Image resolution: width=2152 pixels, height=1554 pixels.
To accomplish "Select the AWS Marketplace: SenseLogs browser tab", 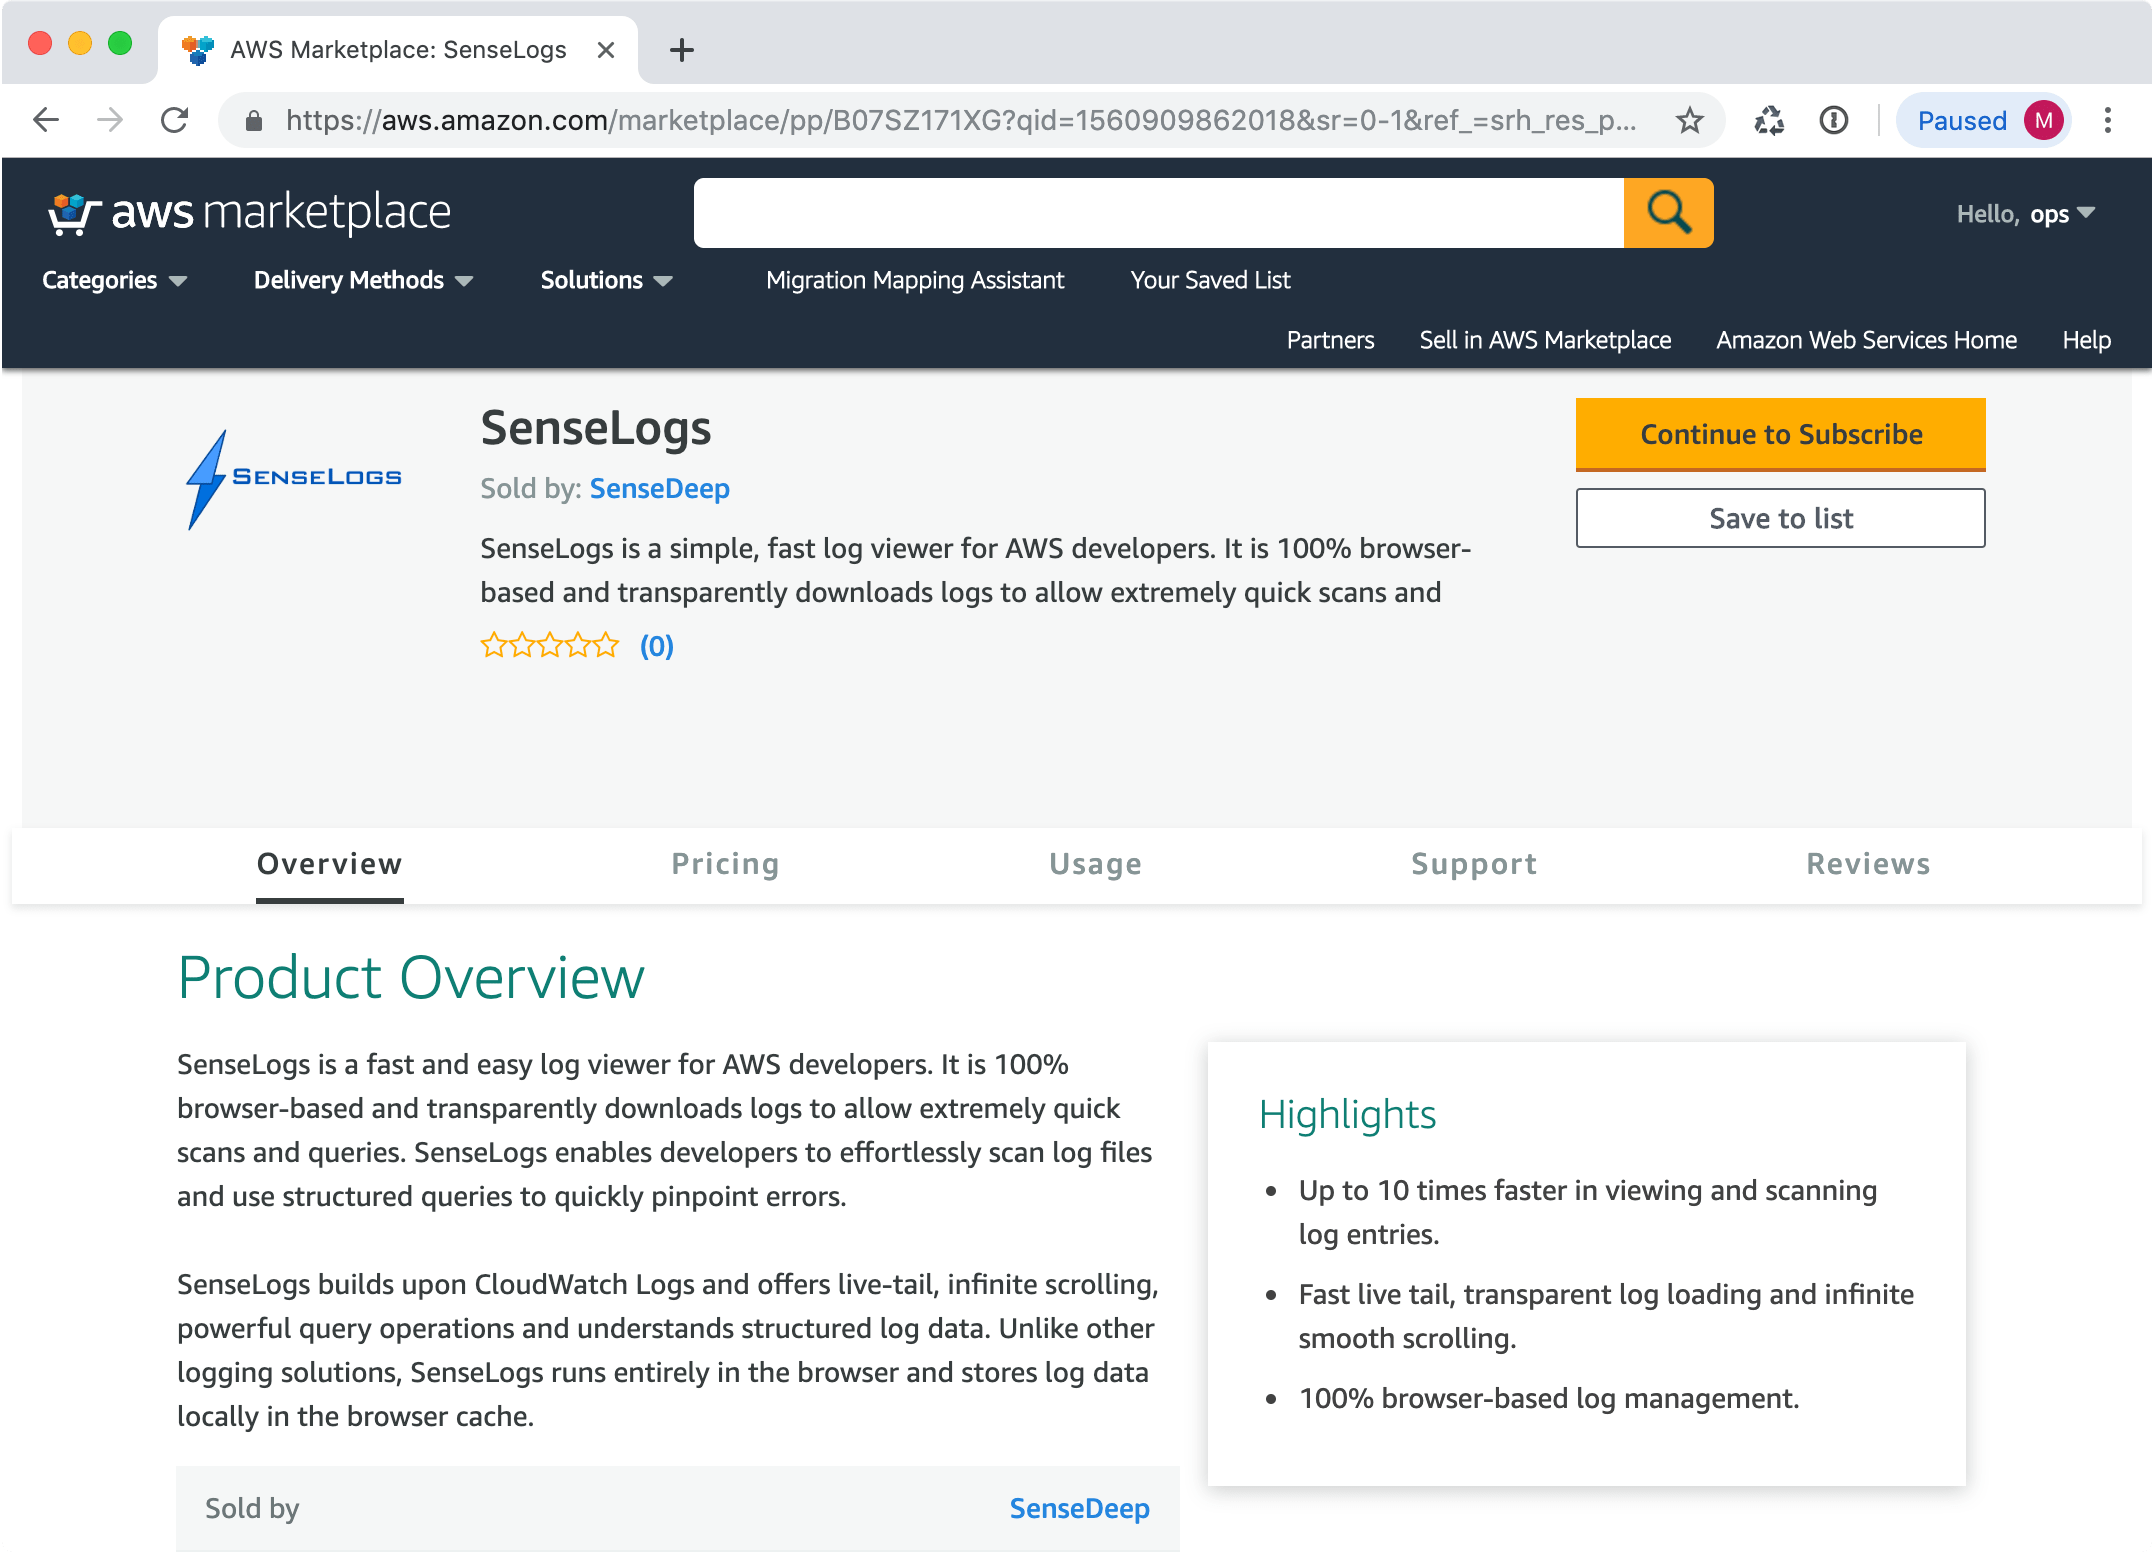I will [398, 50].
